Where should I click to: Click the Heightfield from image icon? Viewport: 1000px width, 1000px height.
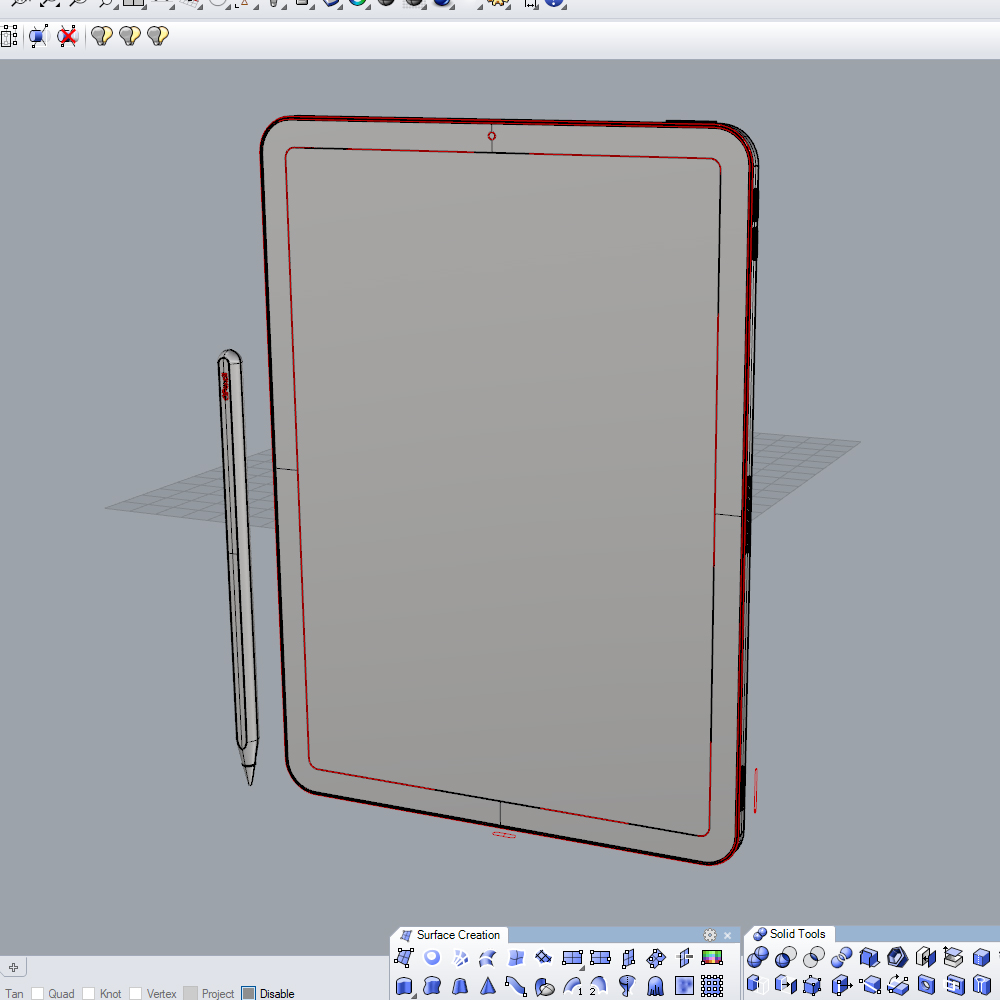pos(684,986)
